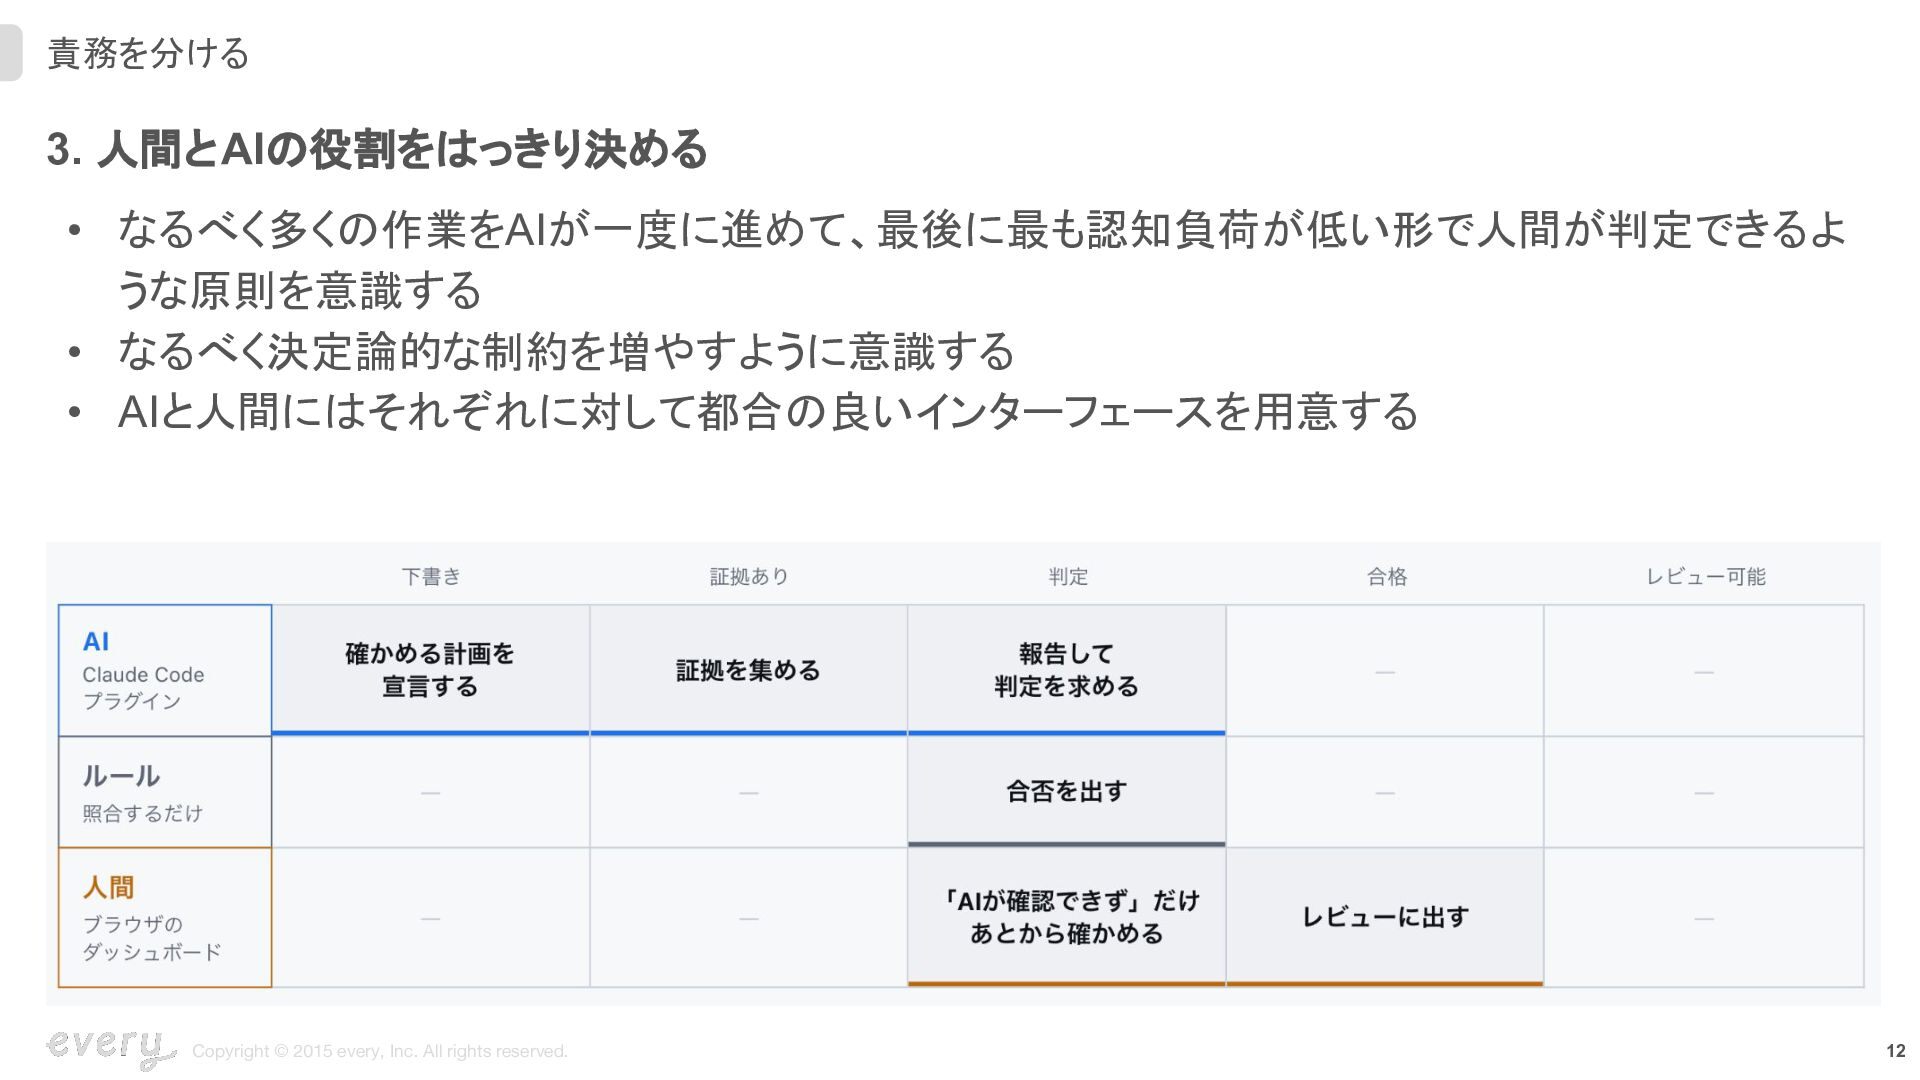Click the レビュー可能 column header

(x=1705, y=576)
